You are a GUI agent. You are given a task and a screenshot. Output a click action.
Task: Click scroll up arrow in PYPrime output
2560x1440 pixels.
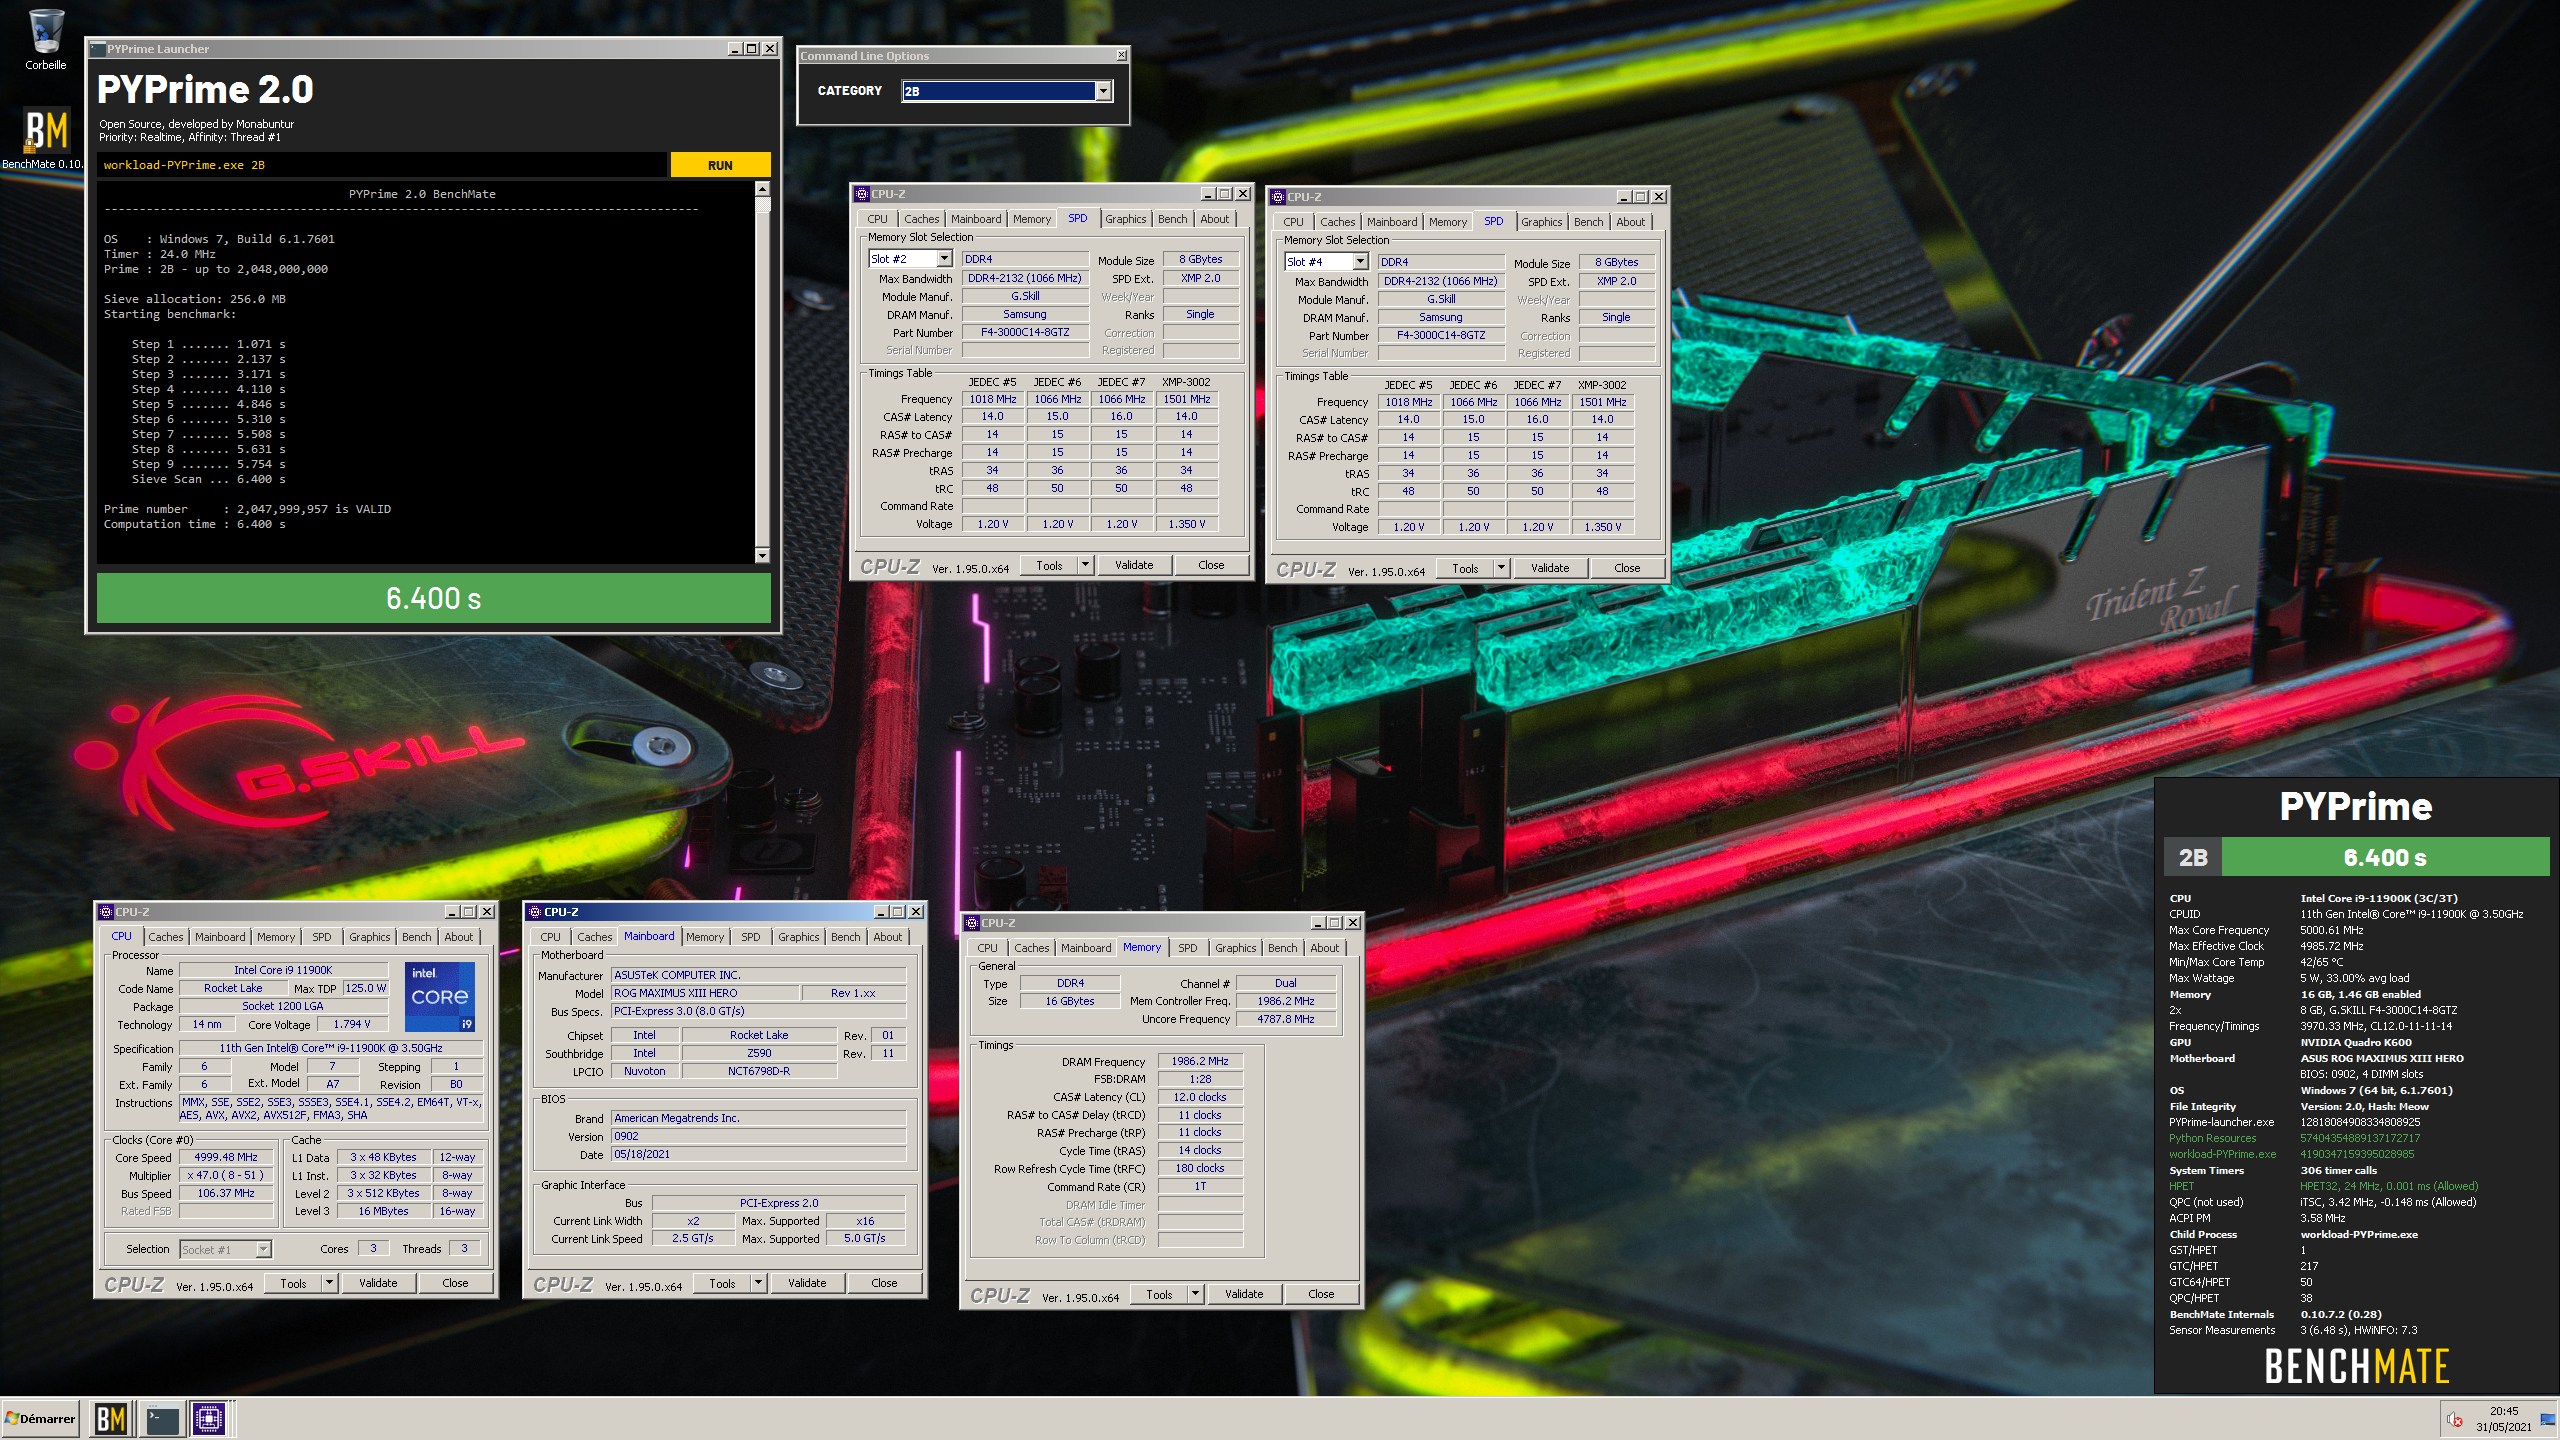click(762, 189)
